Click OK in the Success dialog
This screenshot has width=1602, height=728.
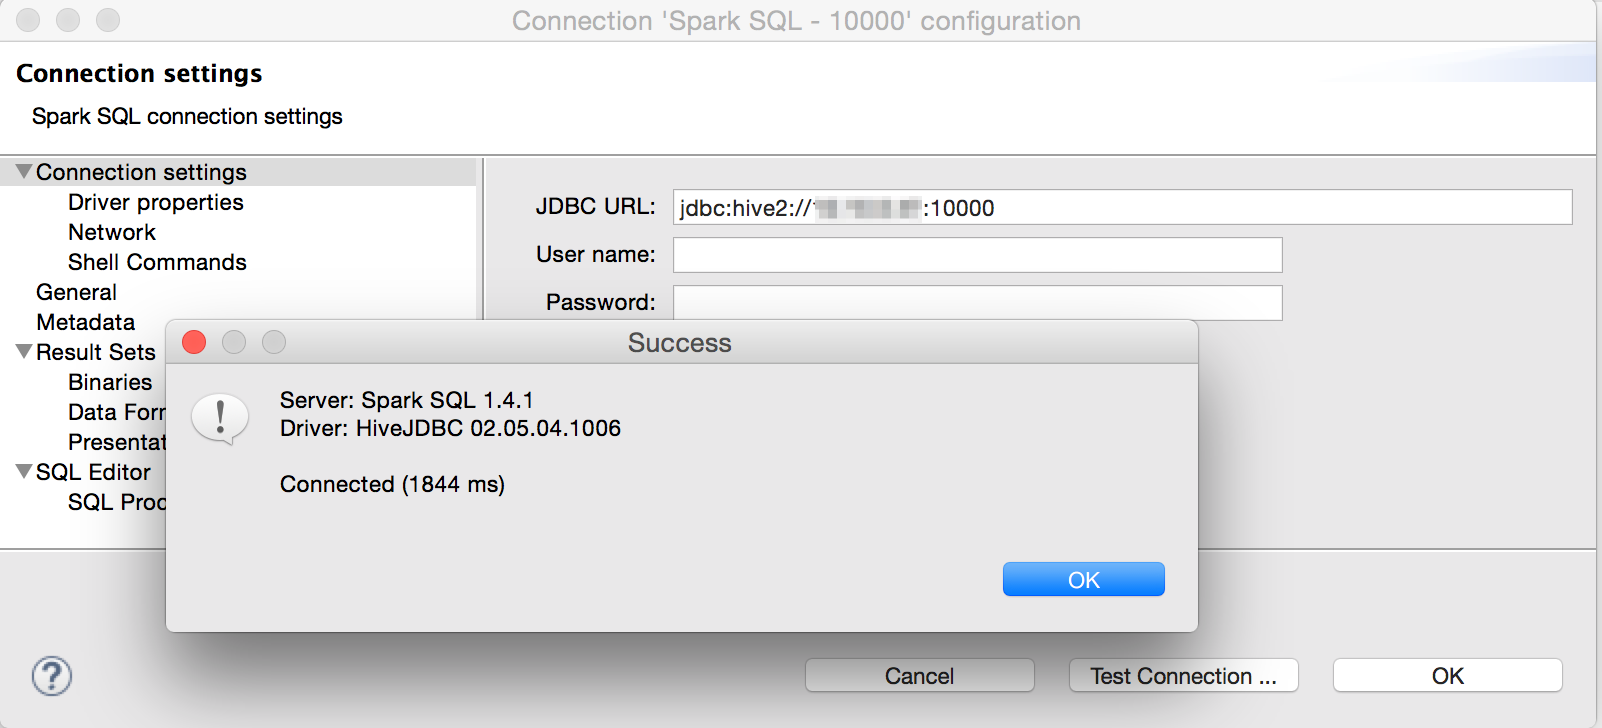point(1084,579)
